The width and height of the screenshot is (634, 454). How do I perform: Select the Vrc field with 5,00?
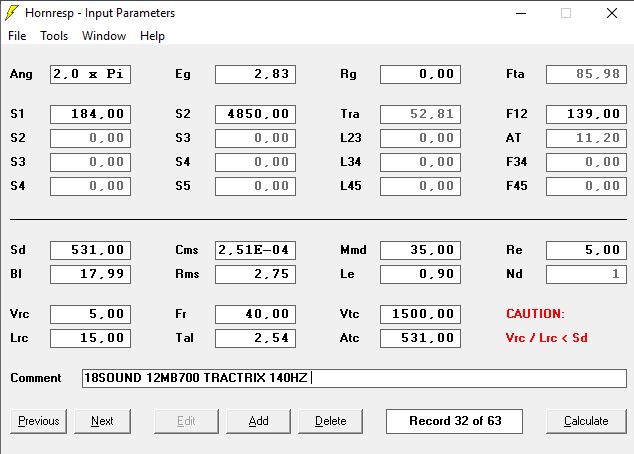[90, 314]
